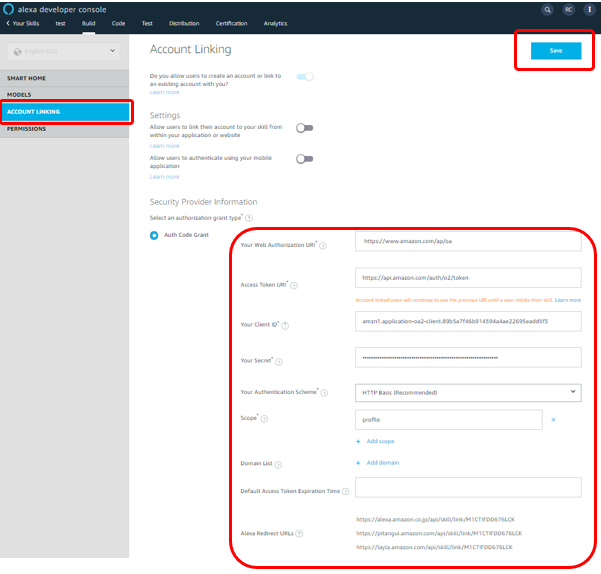Open the Permissions sidebar item
The width and height of the screenshot is (601, 574).
[27, 129]
